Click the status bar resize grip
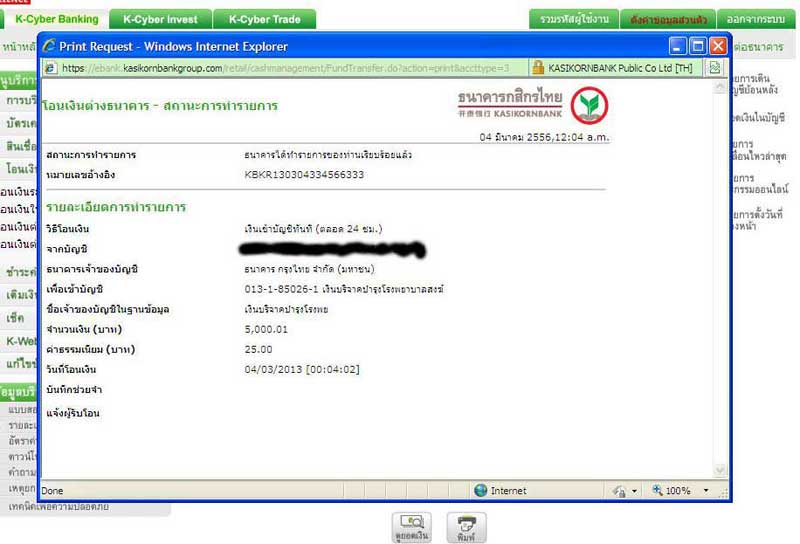Image resolution: width=800 pixels, height=544 pixels. (723, 492)
